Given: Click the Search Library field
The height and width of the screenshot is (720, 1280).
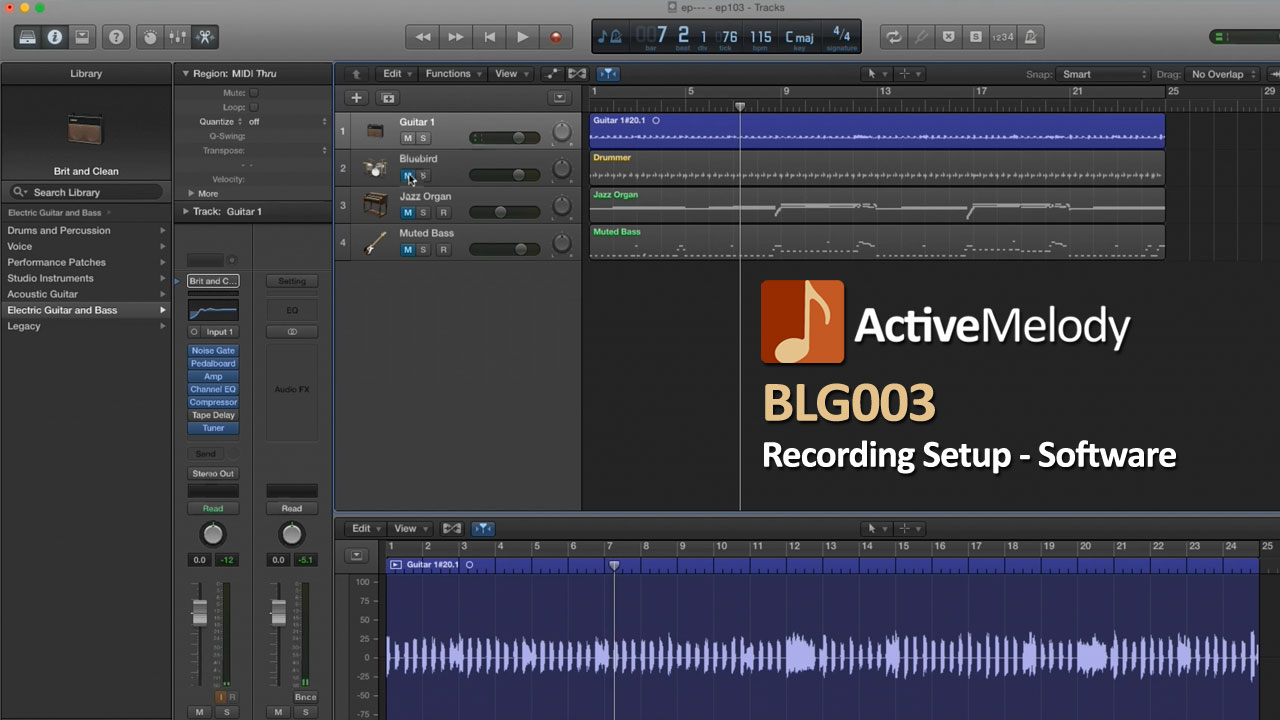Looking at the screenshot, I should (86, 192).
